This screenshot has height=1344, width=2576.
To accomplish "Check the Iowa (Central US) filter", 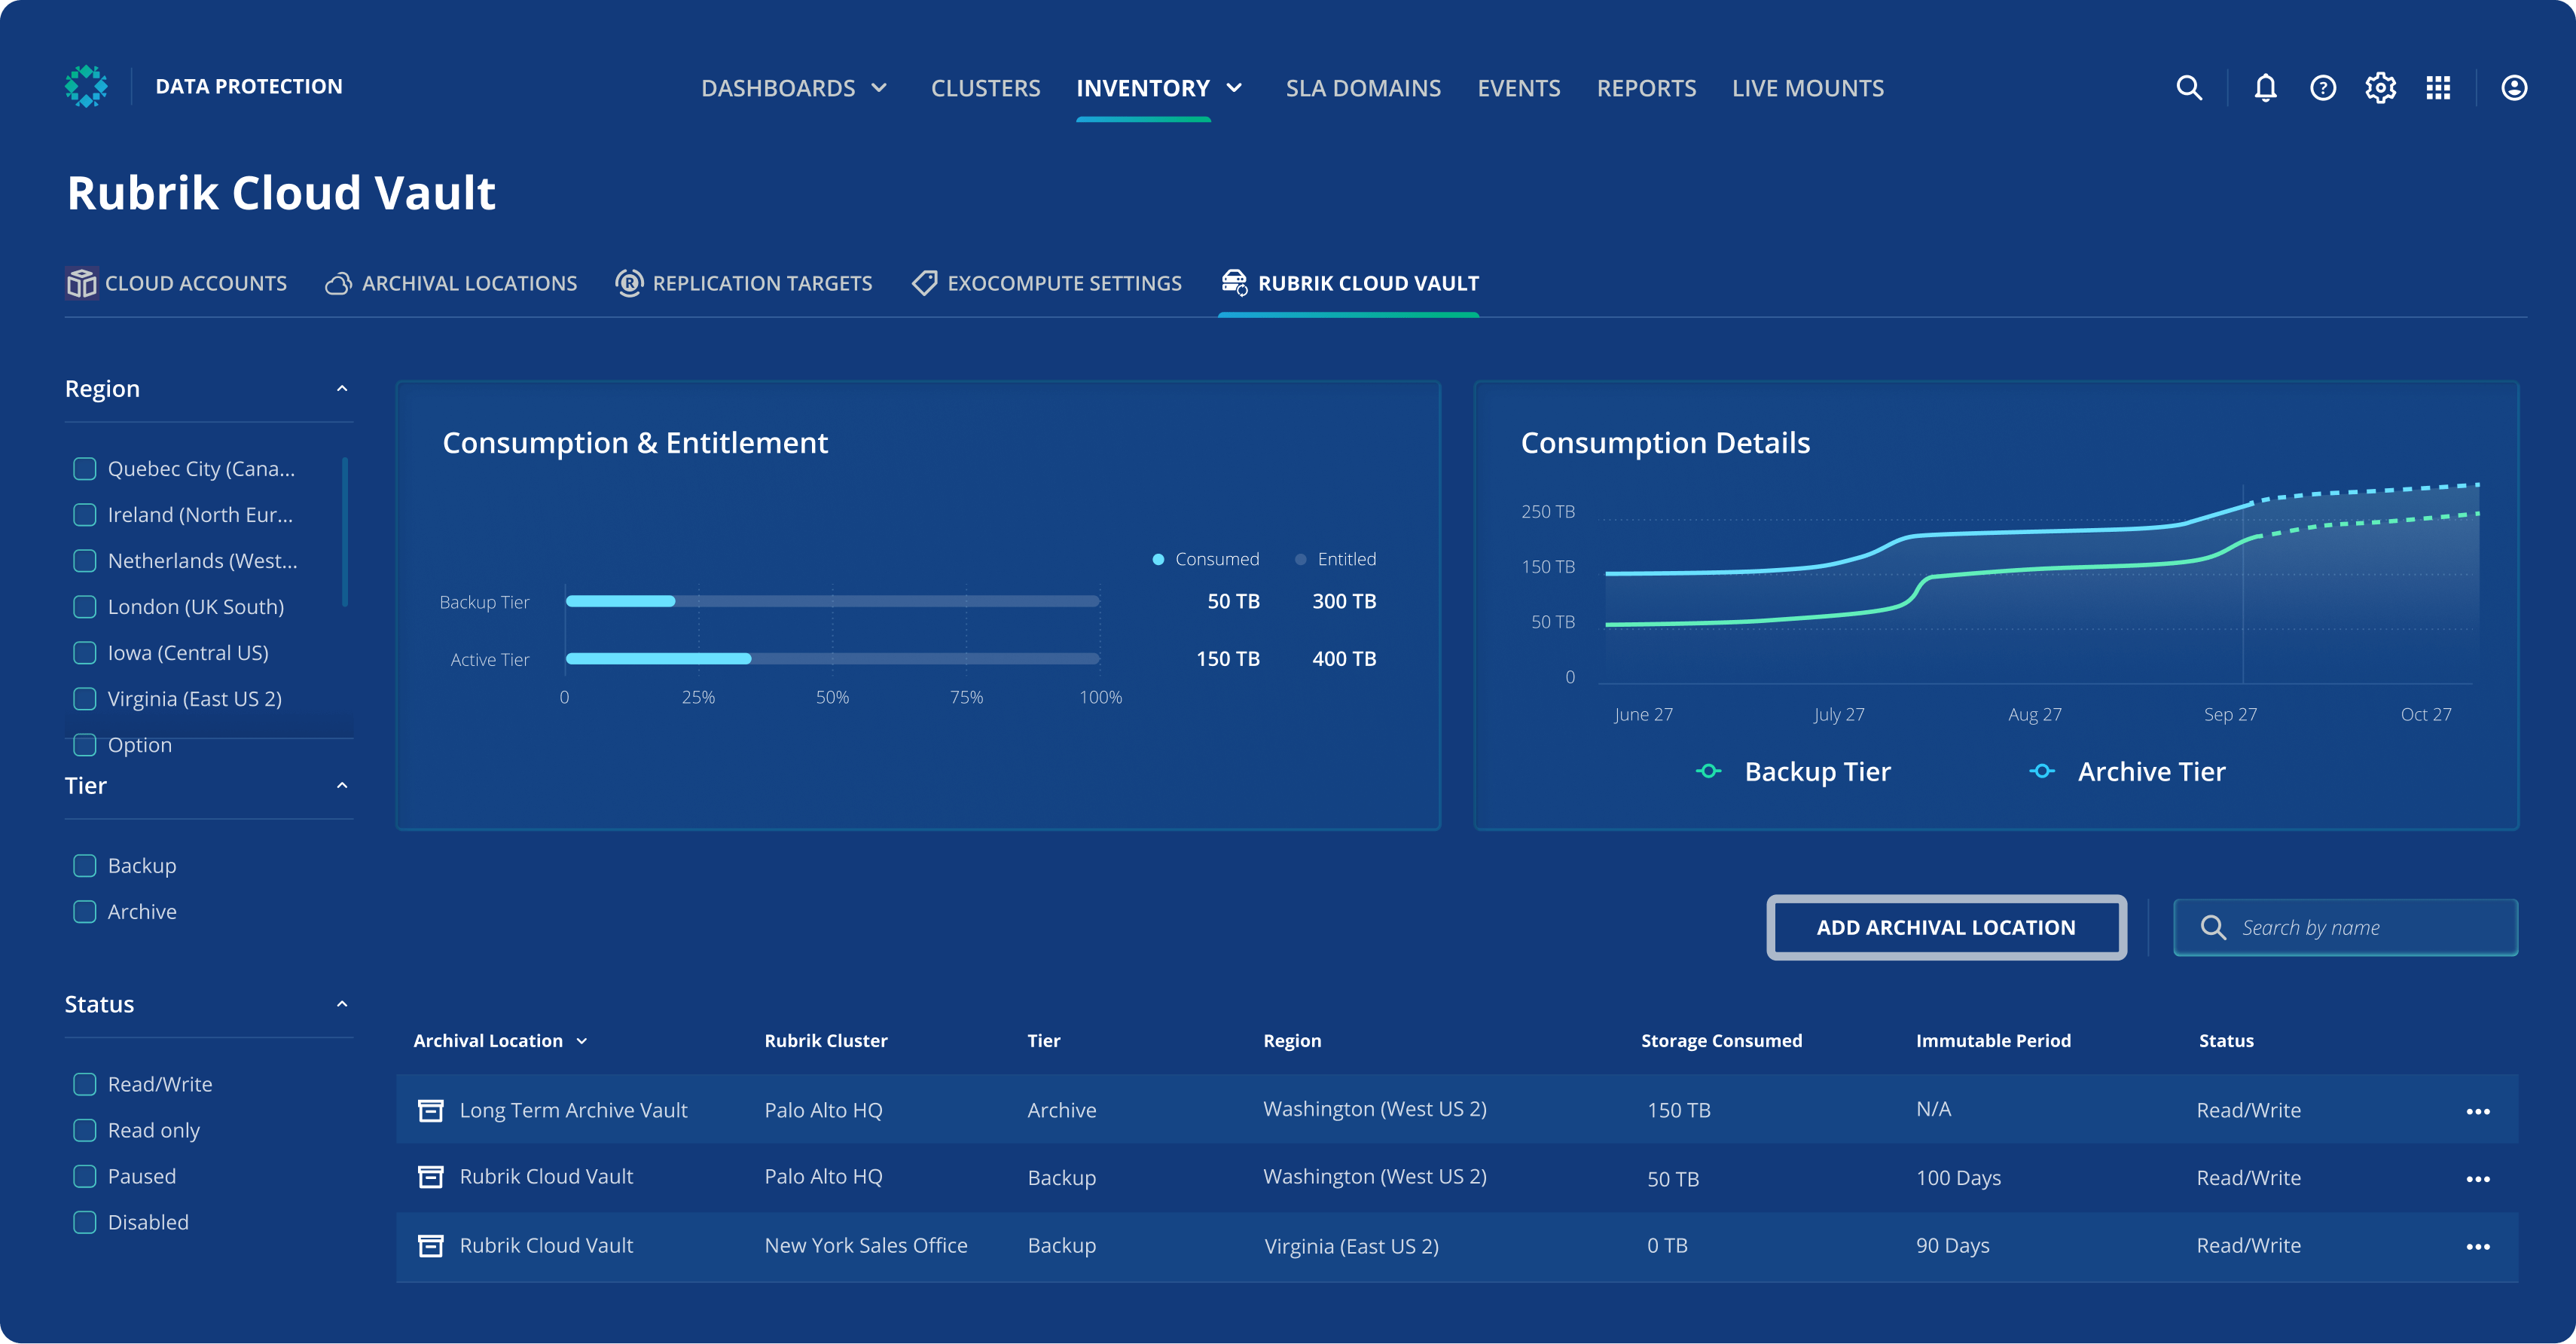I will 85,653.
